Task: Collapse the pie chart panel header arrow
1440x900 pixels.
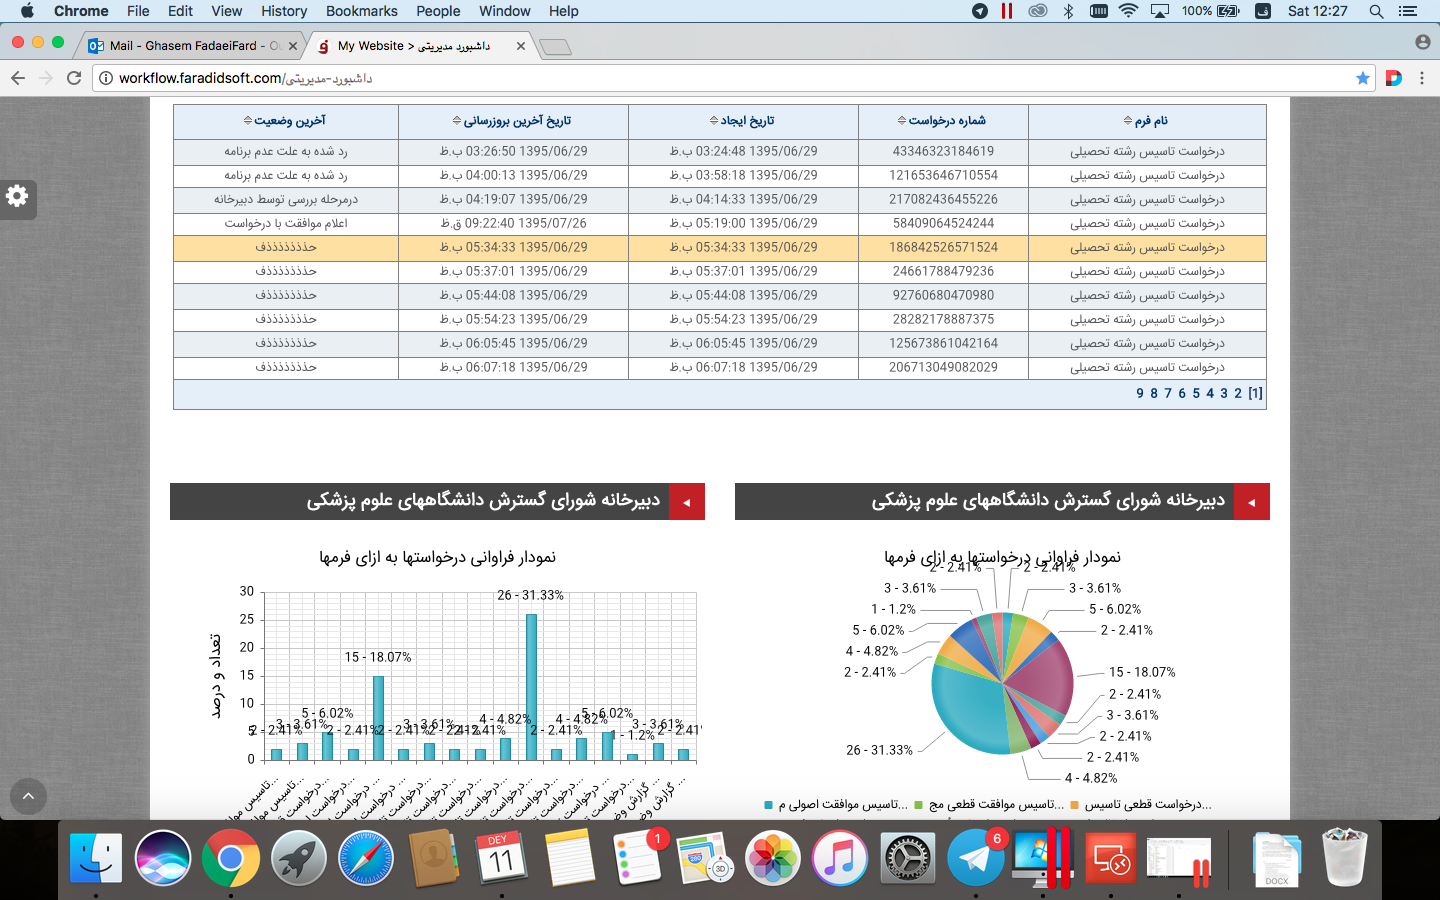Action: (1251, 502)
